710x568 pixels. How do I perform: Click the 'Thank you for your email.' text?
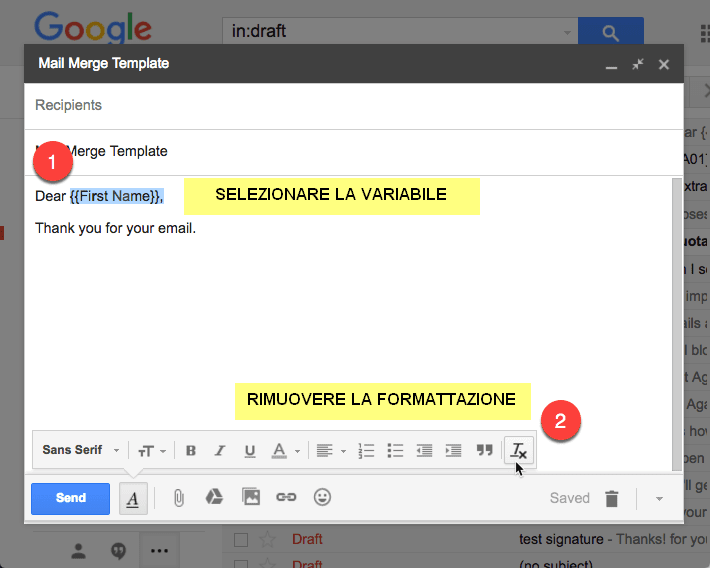point(115,228)
